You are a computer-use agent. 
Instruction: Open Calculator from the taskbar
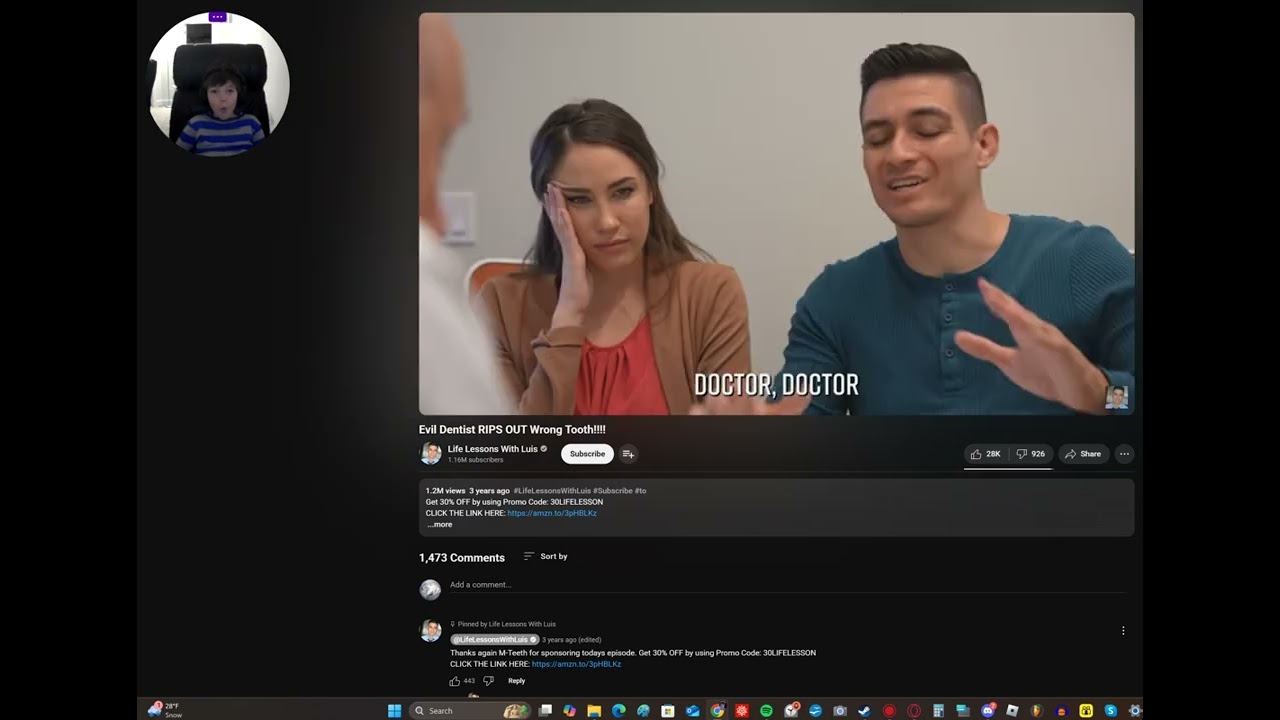[938, 710]
